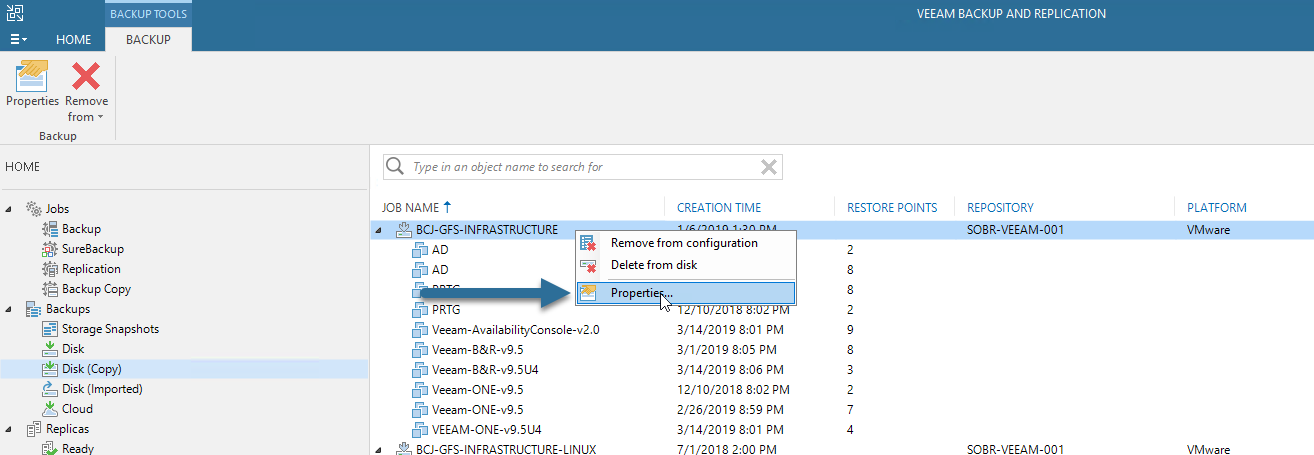This screenshot has height=455, width=1314.
Task: Click VM icon of AD with 2 restore points
Action: pyautogui.click(x=420, y=249)
